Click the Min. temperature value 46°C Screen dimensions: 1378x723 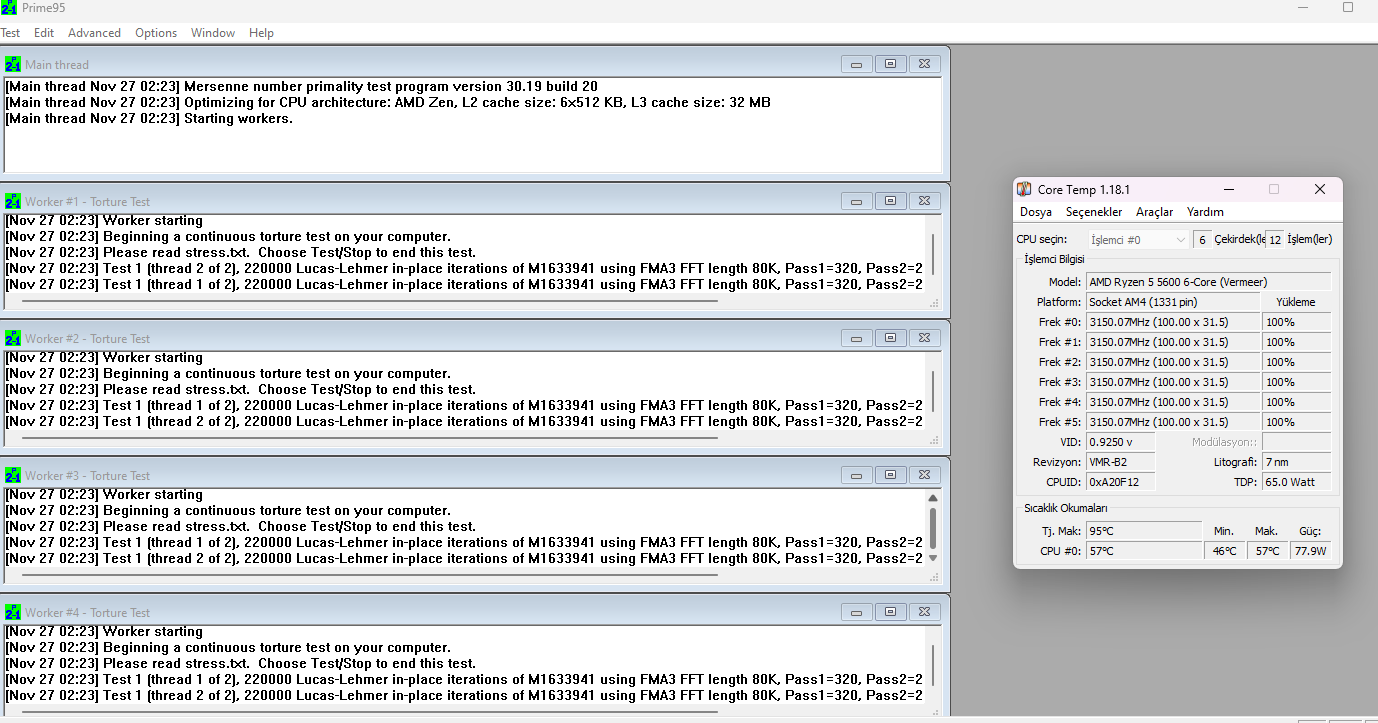1225,551
